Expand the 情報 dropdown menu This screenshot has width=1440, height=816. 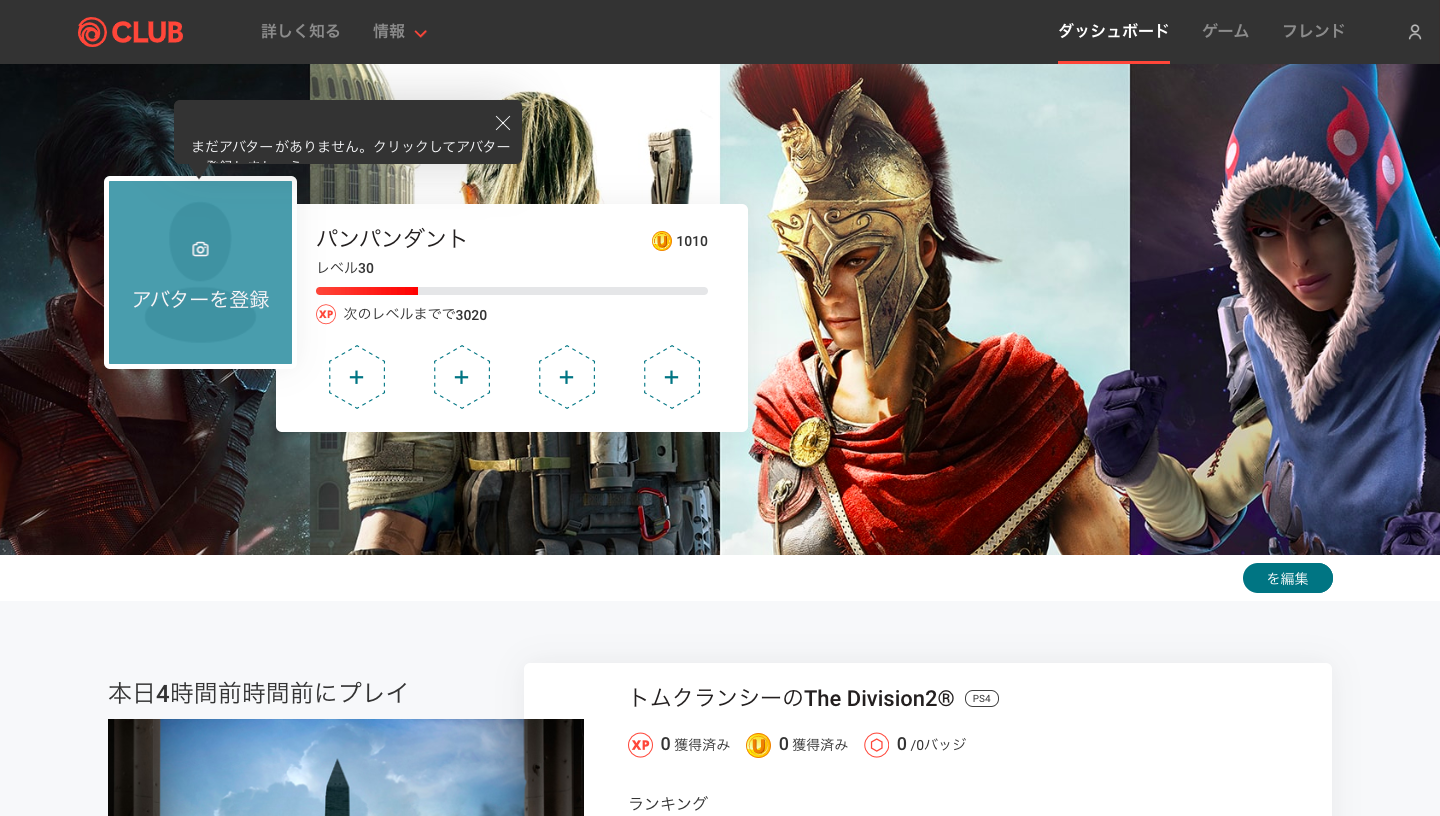click(x=400, y=32)
